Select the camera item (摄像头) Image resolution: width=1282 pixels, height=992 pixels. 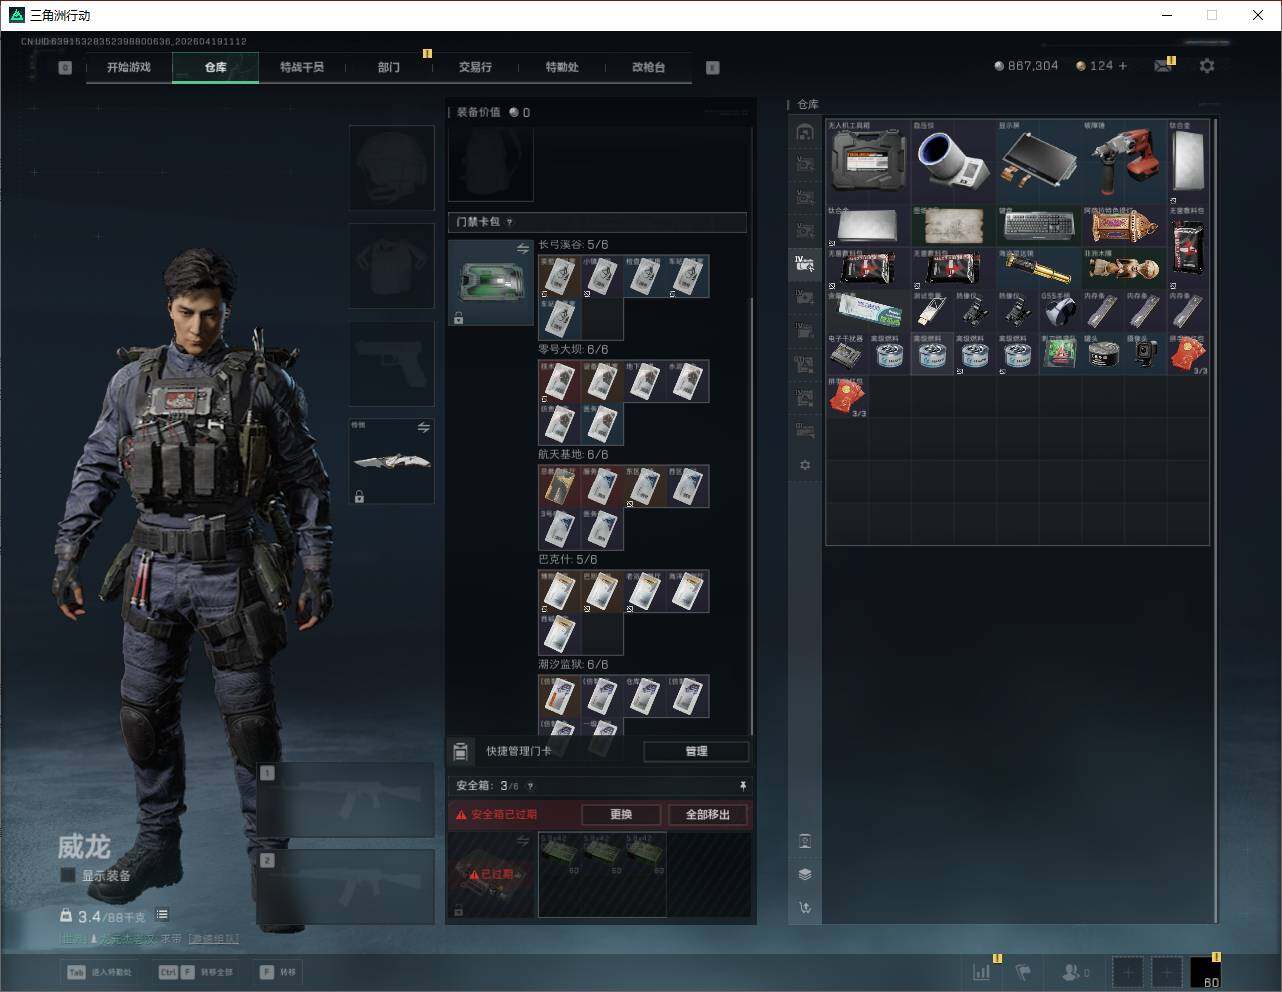[x=1145, y=353]
